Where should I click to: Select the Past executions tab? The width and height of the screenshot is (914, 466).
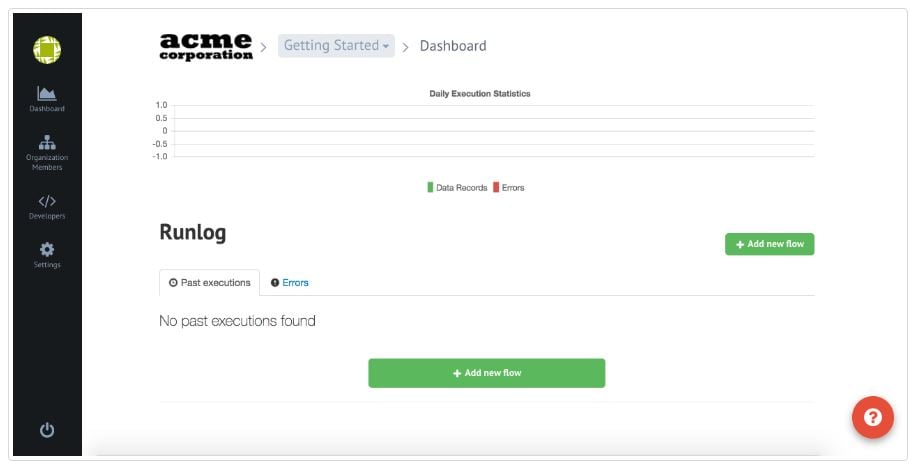[209, 282]
